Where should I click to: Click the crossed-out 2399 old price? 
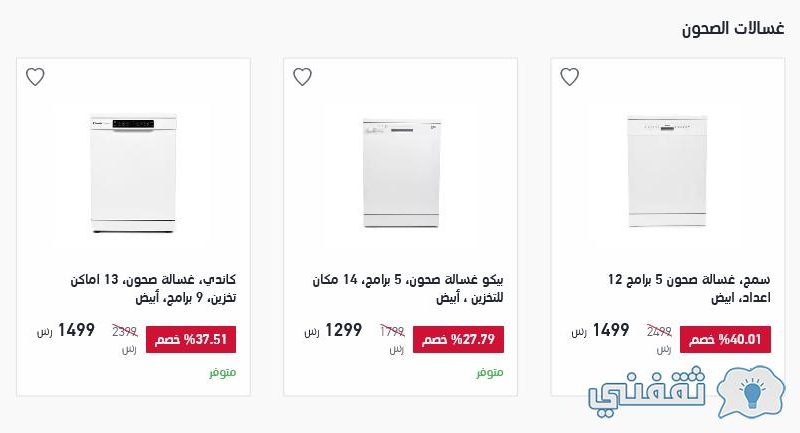[x=125, y=332]
